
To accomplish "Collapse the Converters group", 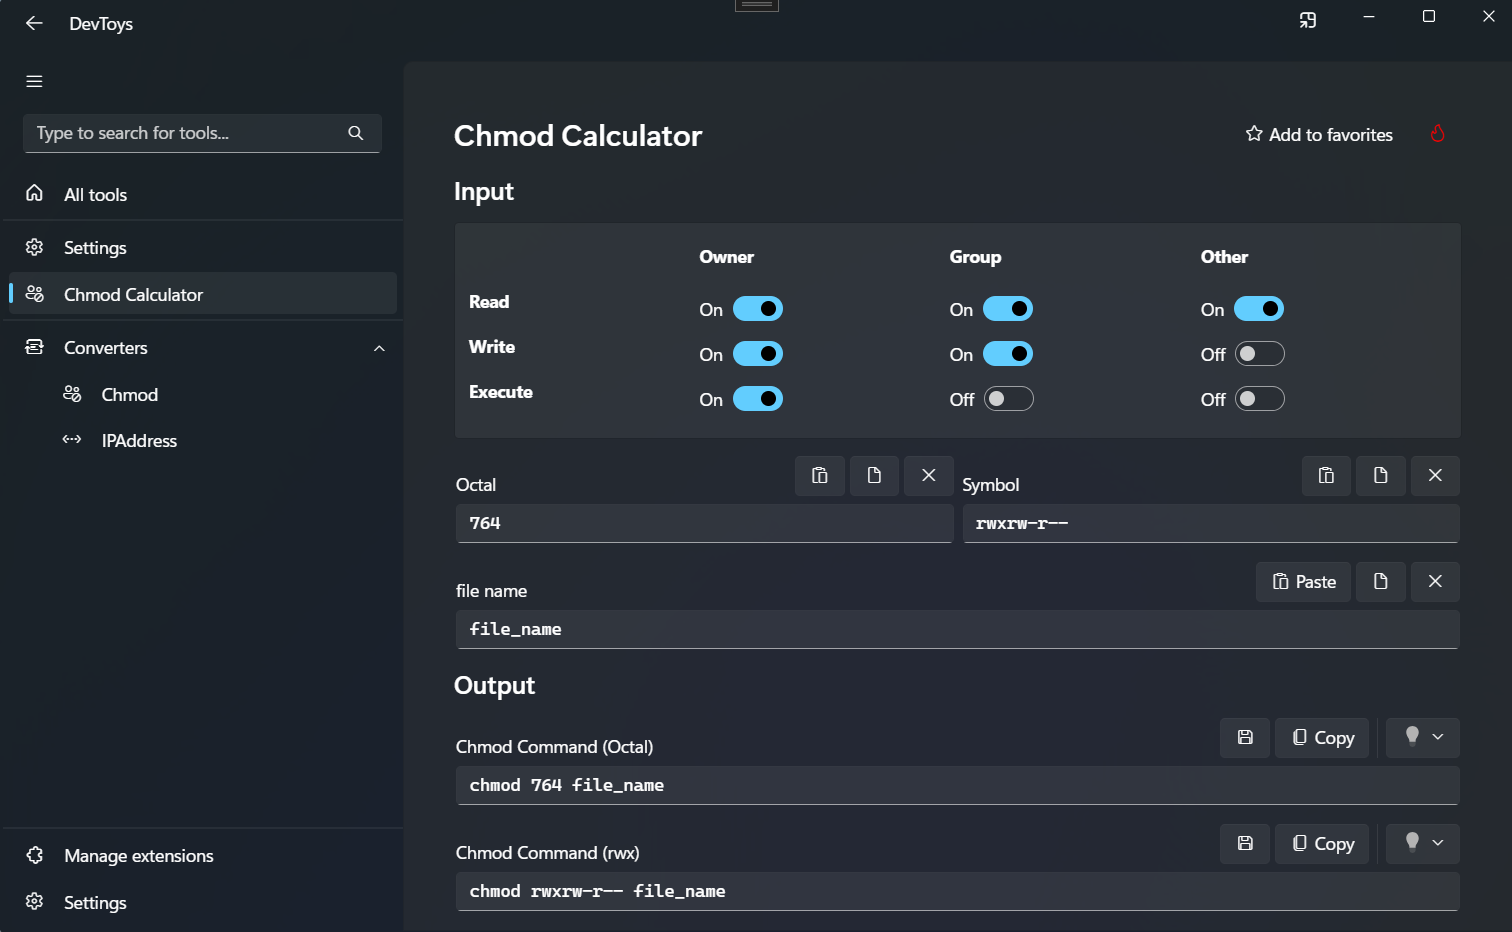I will pyautogui.click(x=379, y=348).
